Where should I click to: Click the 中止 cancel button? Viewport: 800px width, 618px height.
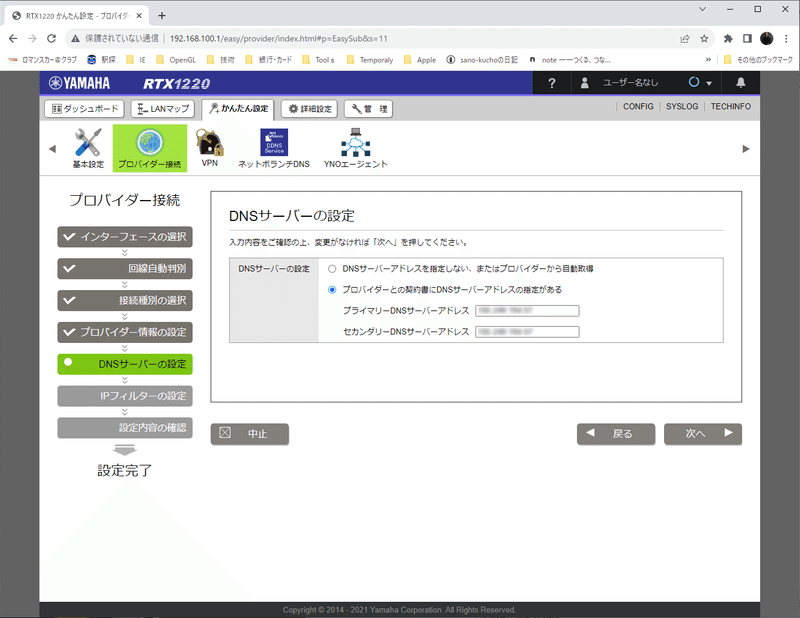tap(249, 434)
